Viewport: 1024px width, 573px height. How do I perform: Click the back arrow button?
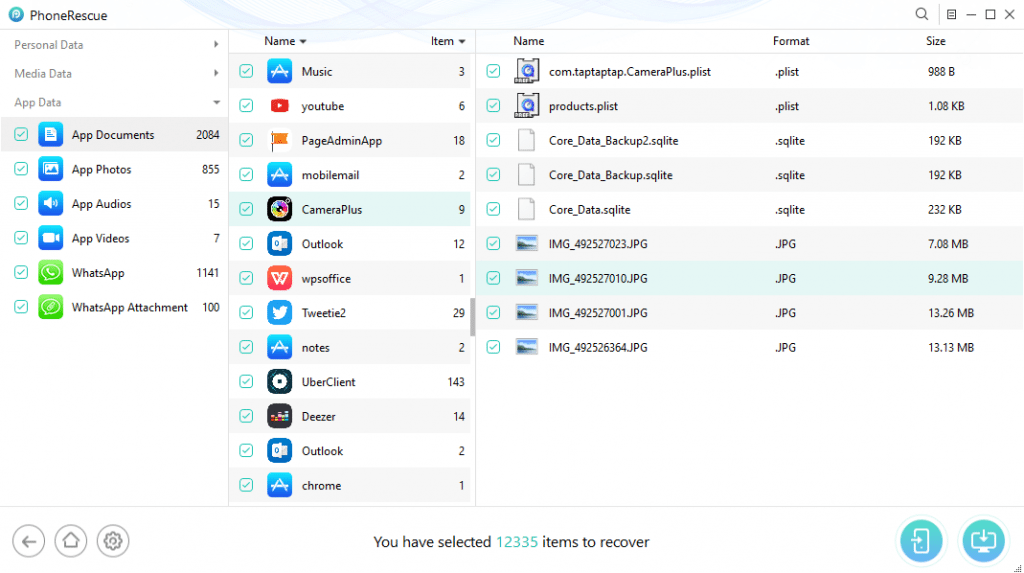pyautogui.click(x=29, y=541)
